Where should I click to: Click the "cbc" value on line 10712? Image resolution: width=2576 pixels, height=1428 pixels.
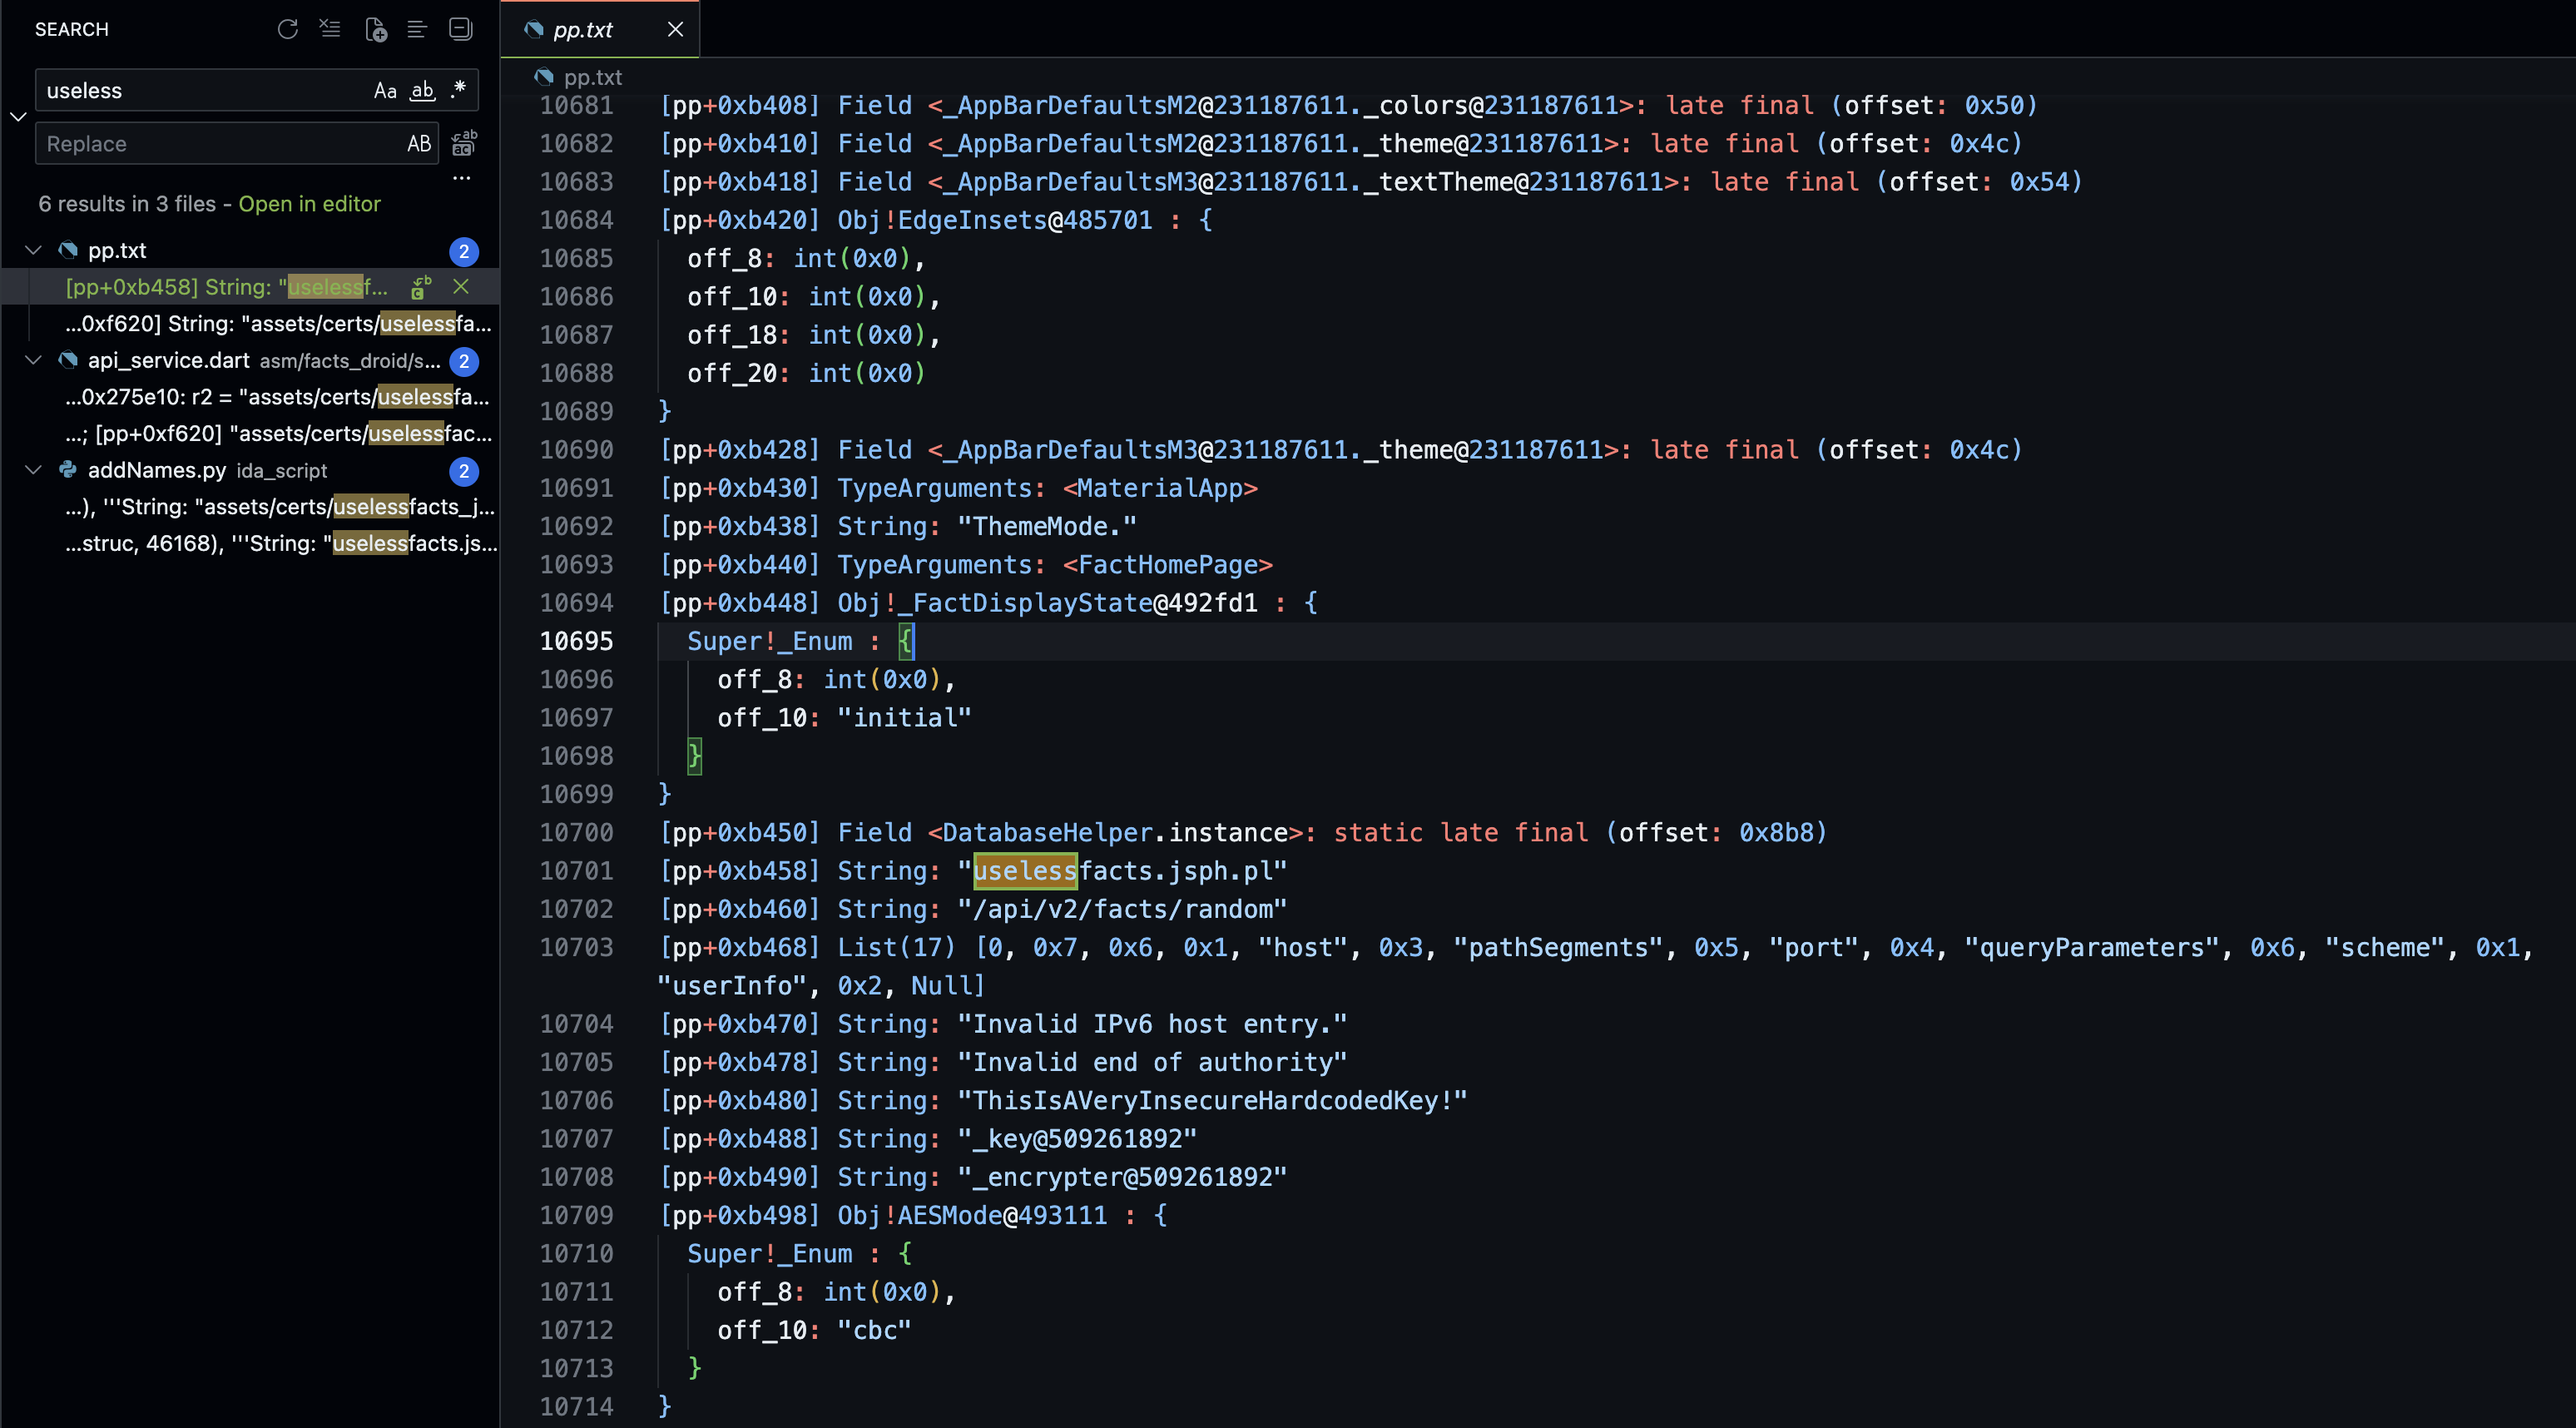874,1331
